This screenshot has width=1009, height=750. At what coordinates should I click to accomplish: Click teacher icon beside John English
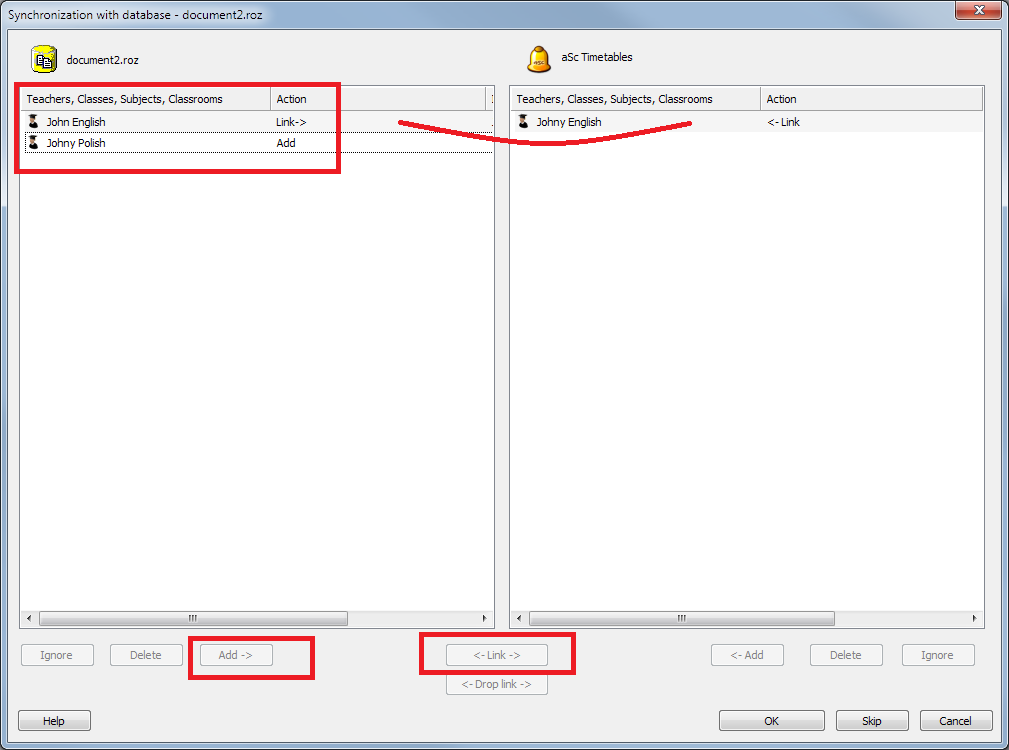click(33, 122)
